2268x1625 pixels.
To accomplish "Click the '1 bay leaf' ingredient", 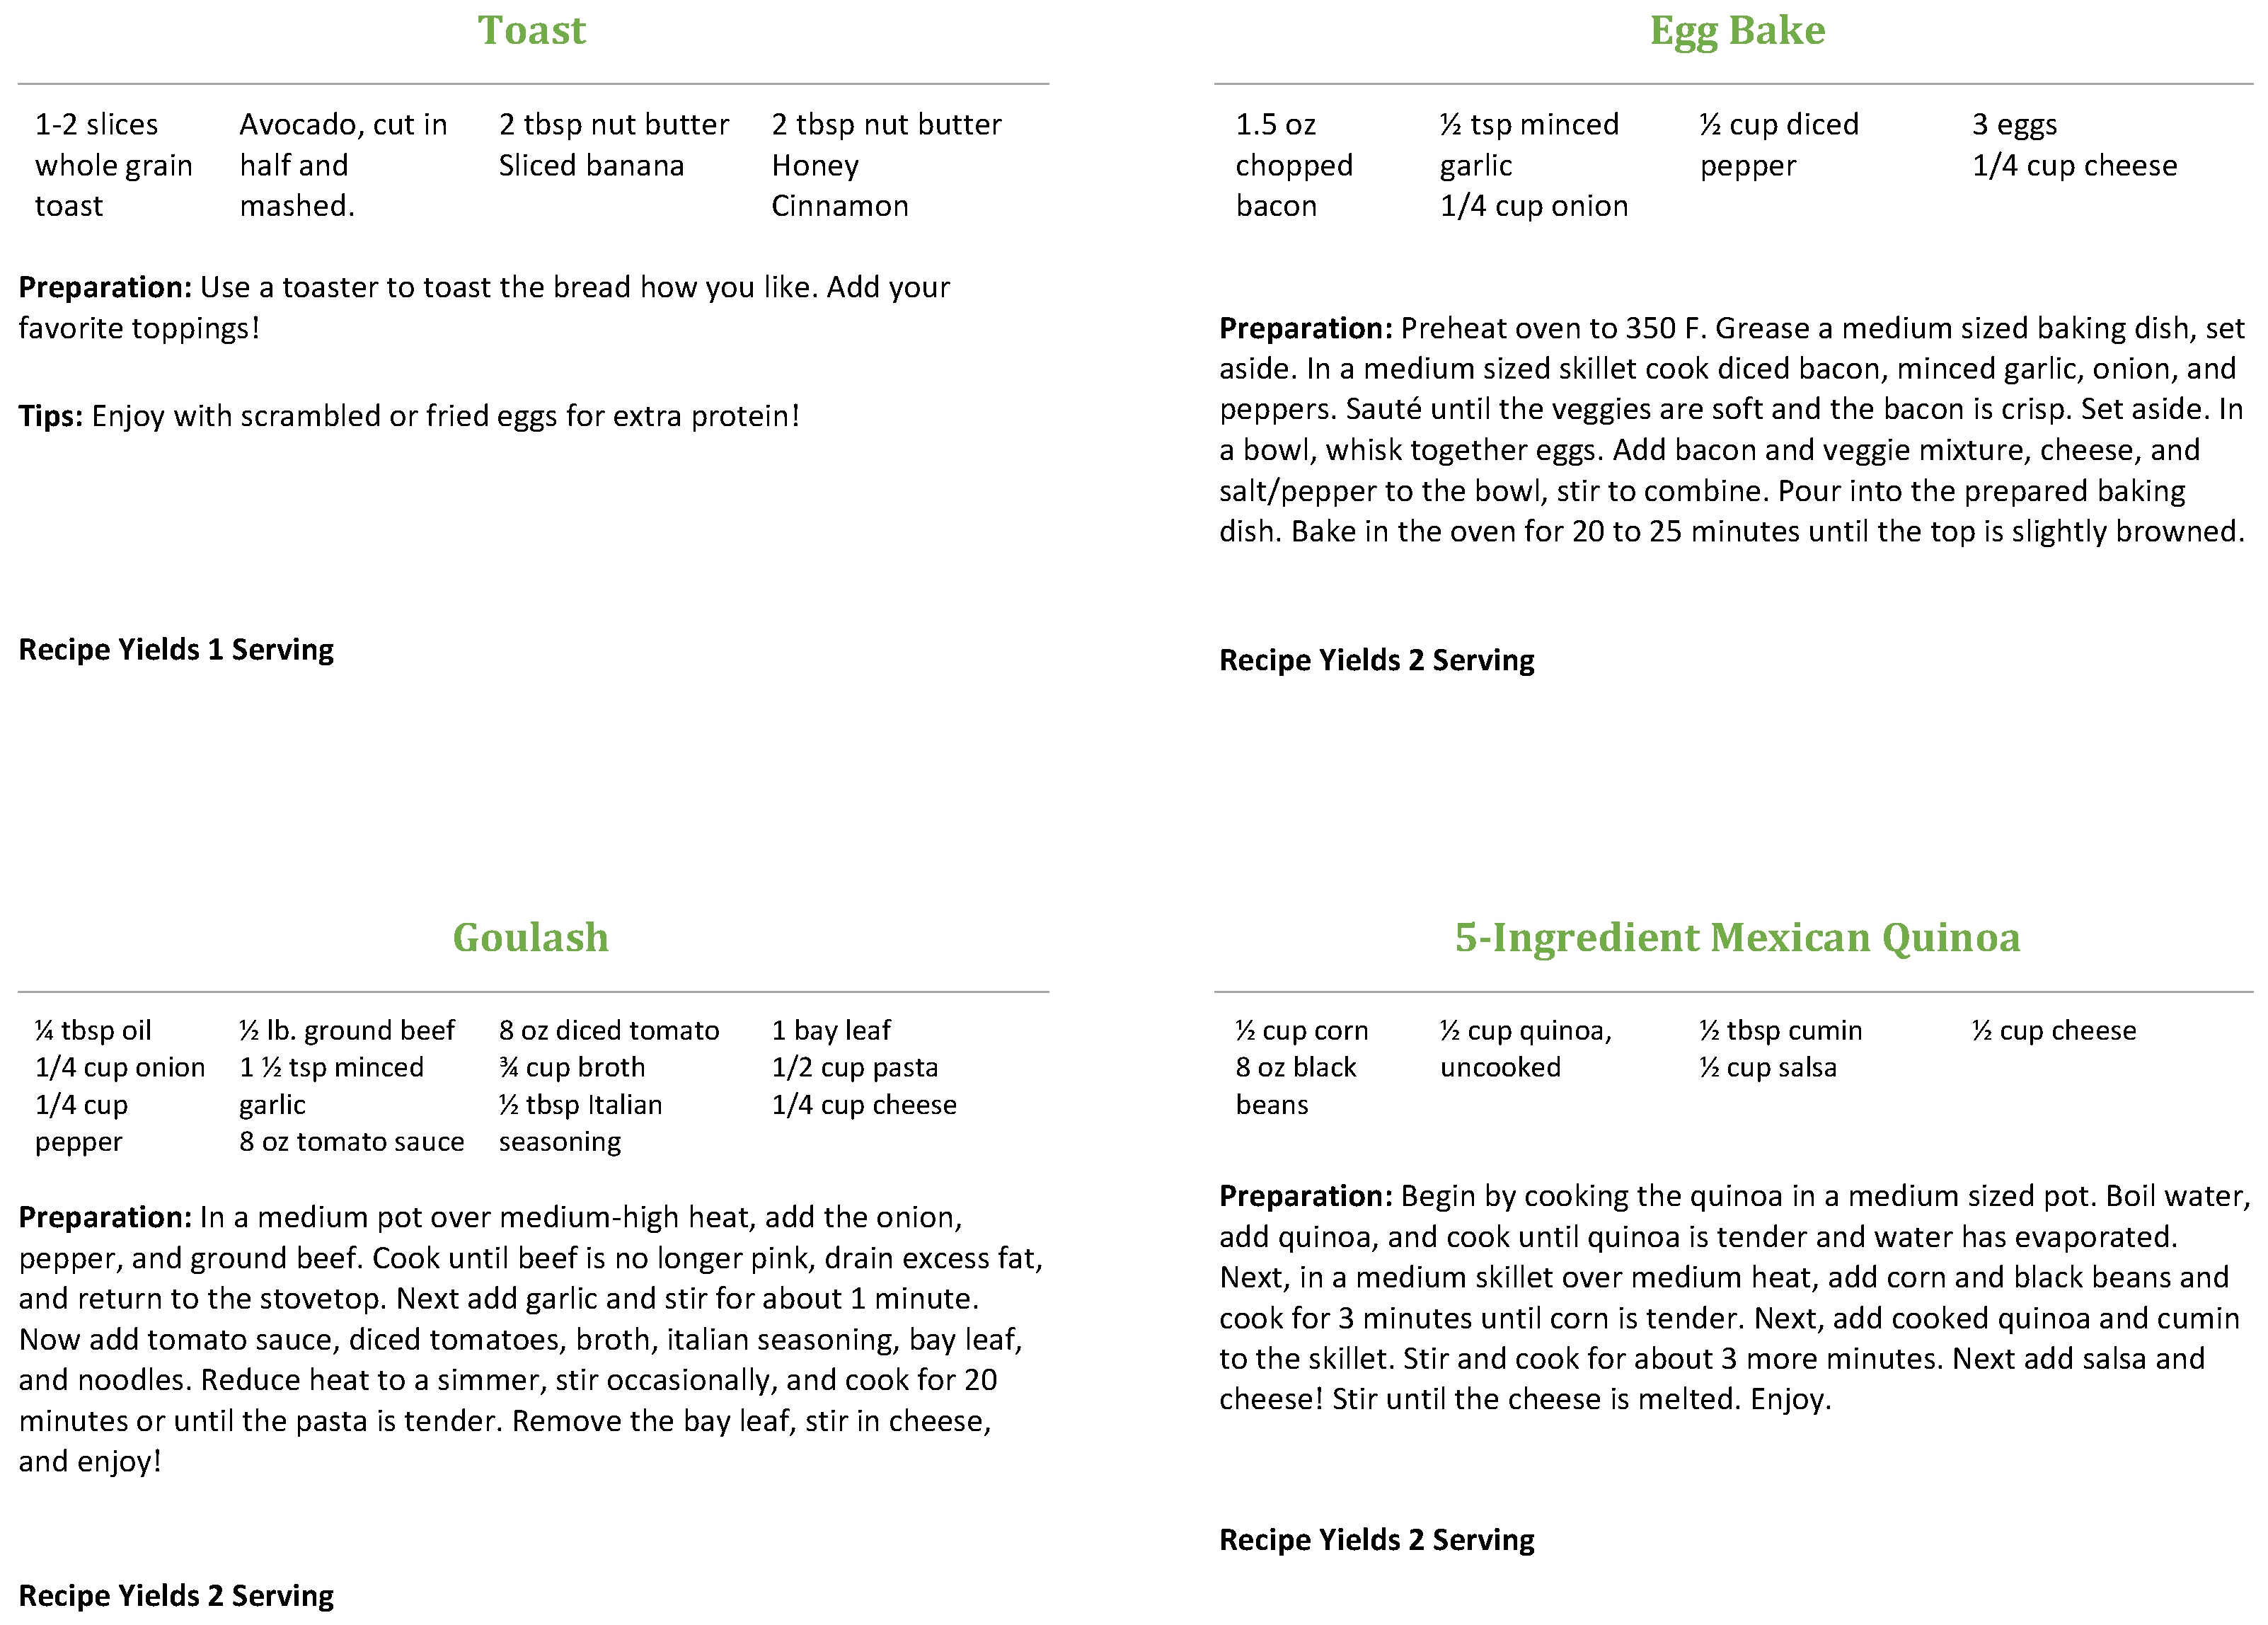I will coord(830,1031).
